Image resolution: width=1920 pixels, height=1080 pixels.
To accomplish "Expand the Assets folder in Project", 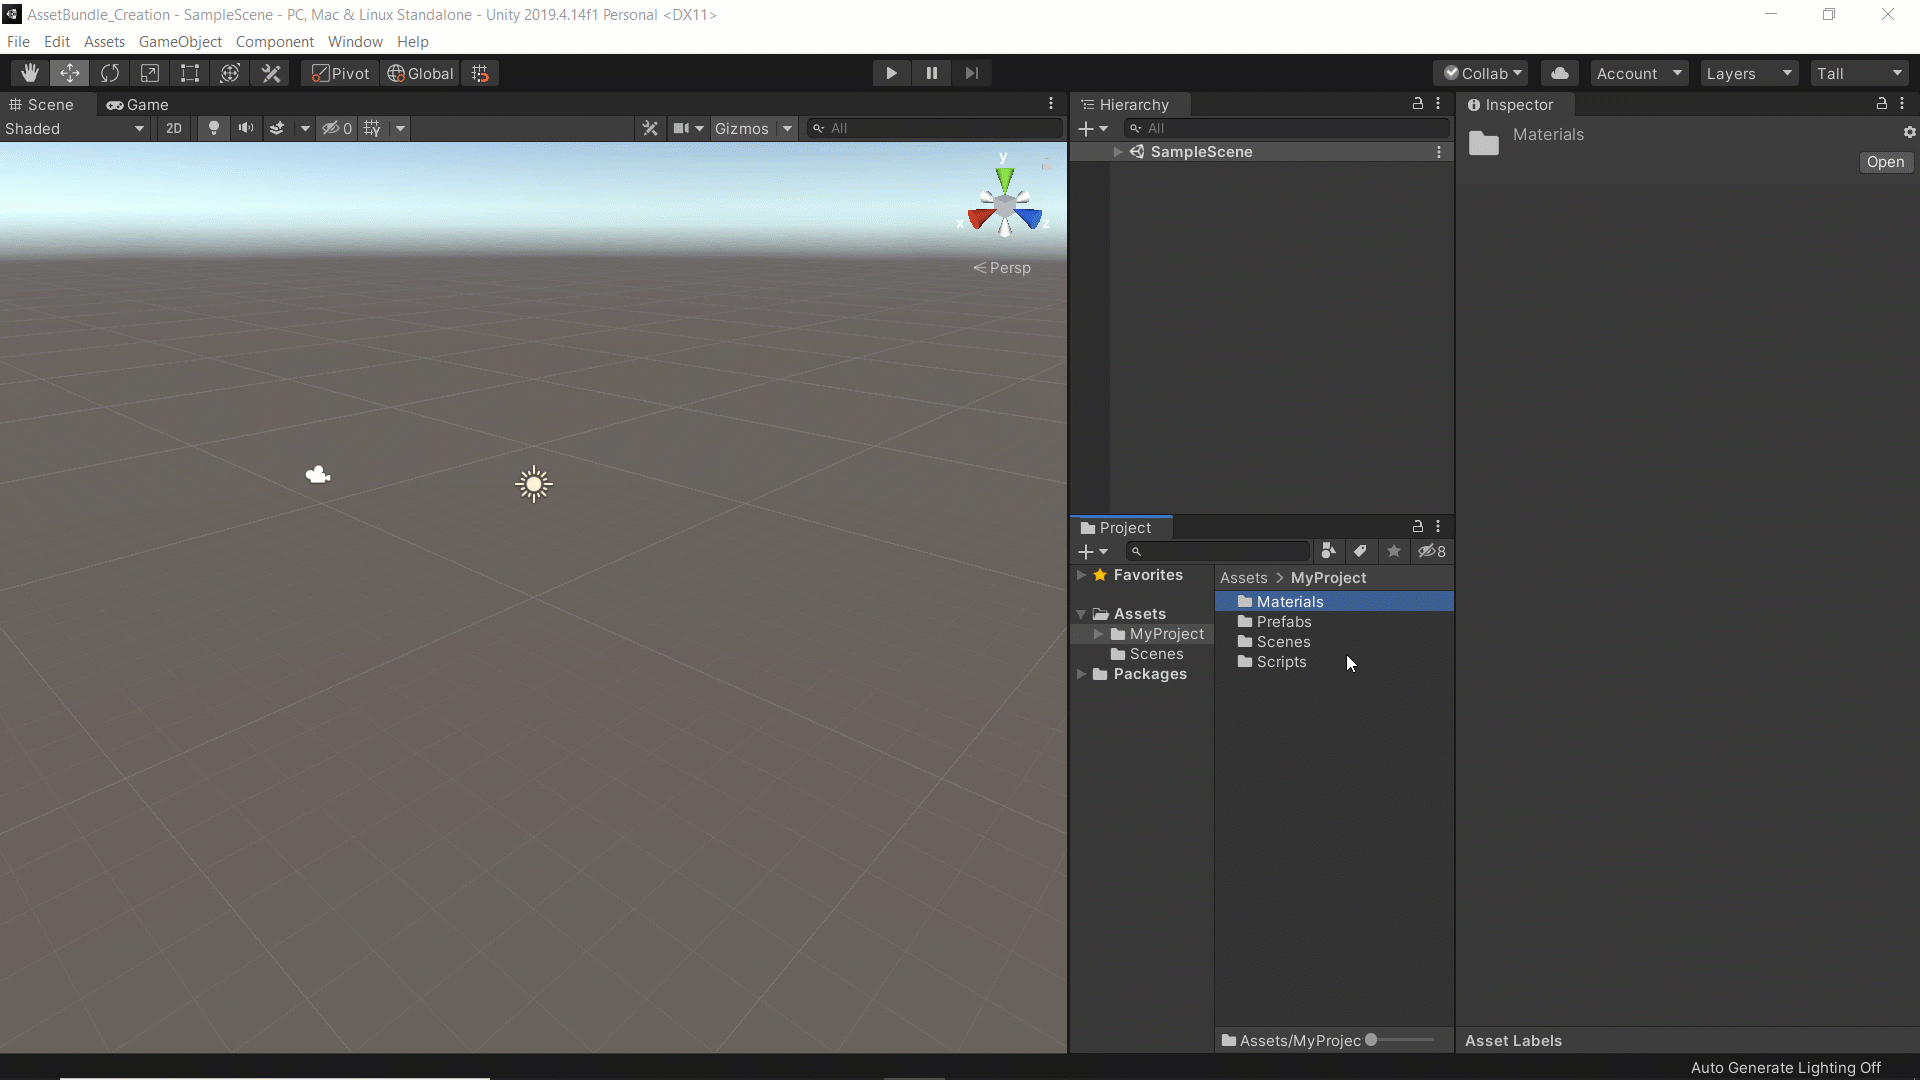I will click(1080, 613).
